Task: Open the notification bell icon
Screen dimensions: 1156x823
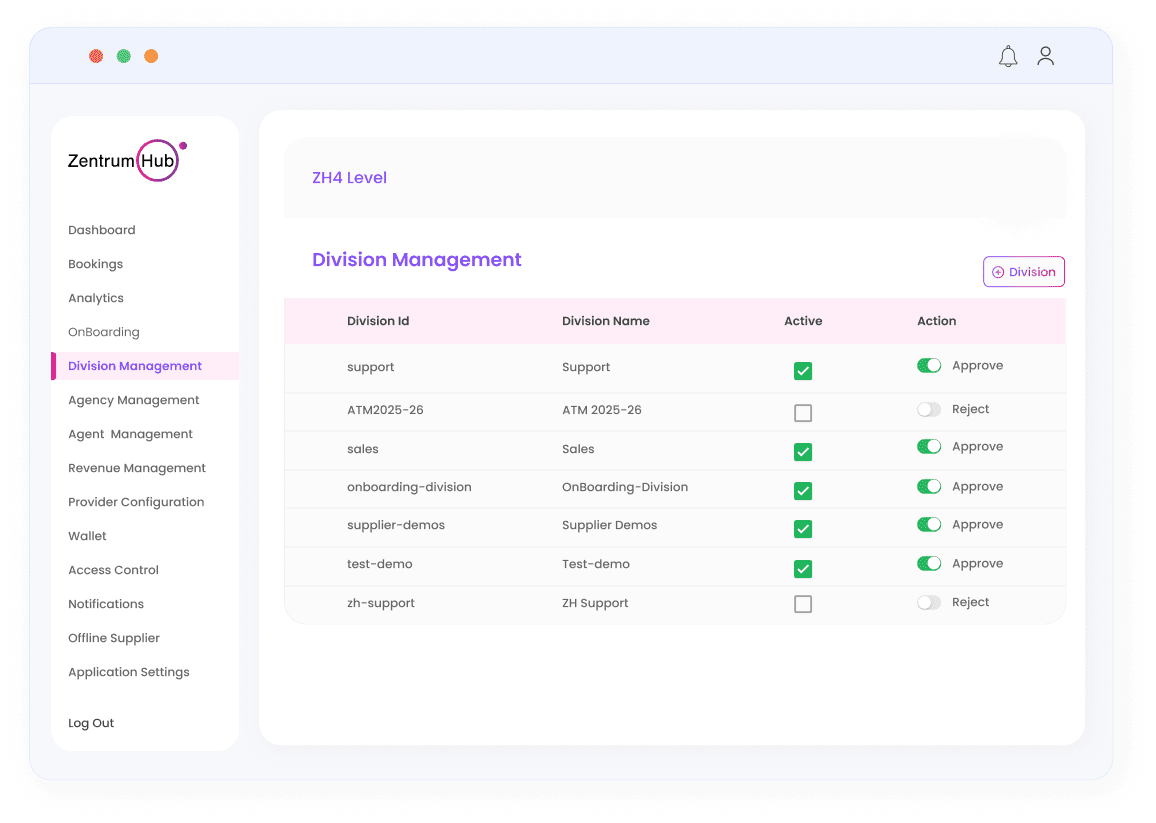Action: (x=1008, y=56)
